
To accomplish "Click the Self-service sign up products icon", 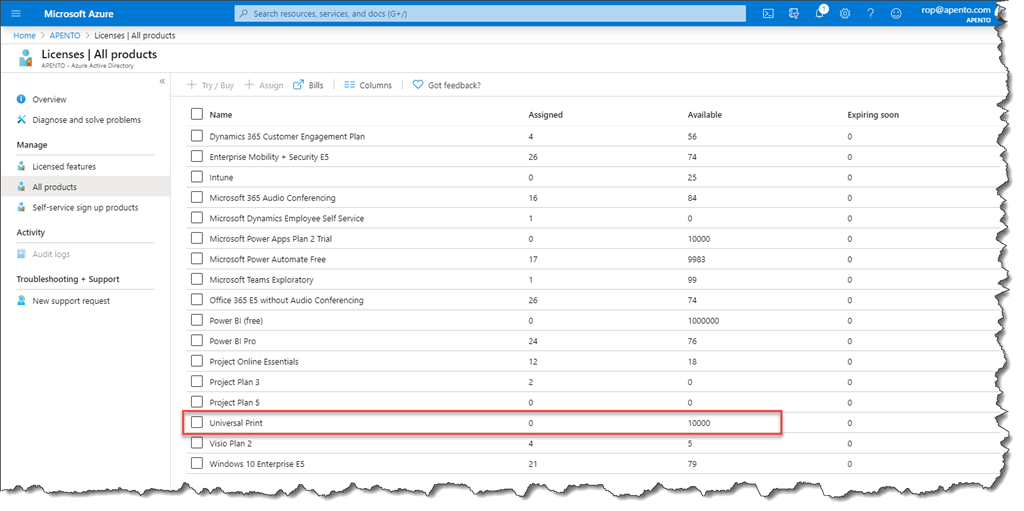I will click(x=22, y=208).
